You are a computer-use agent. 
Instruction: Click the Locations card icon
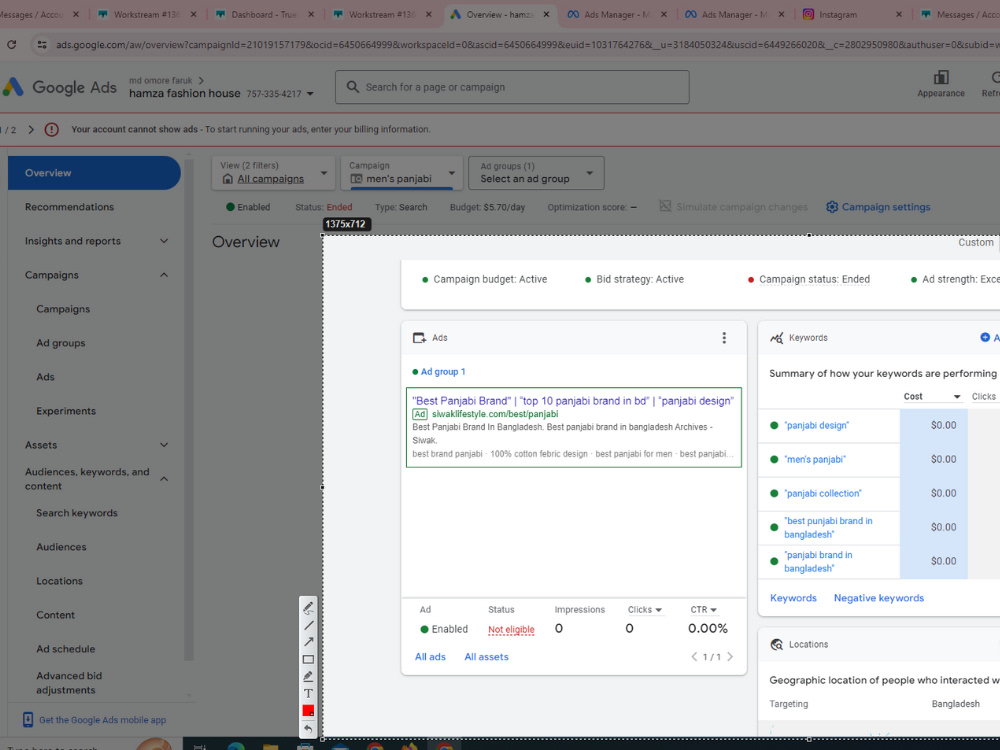(x=776, y=644)
